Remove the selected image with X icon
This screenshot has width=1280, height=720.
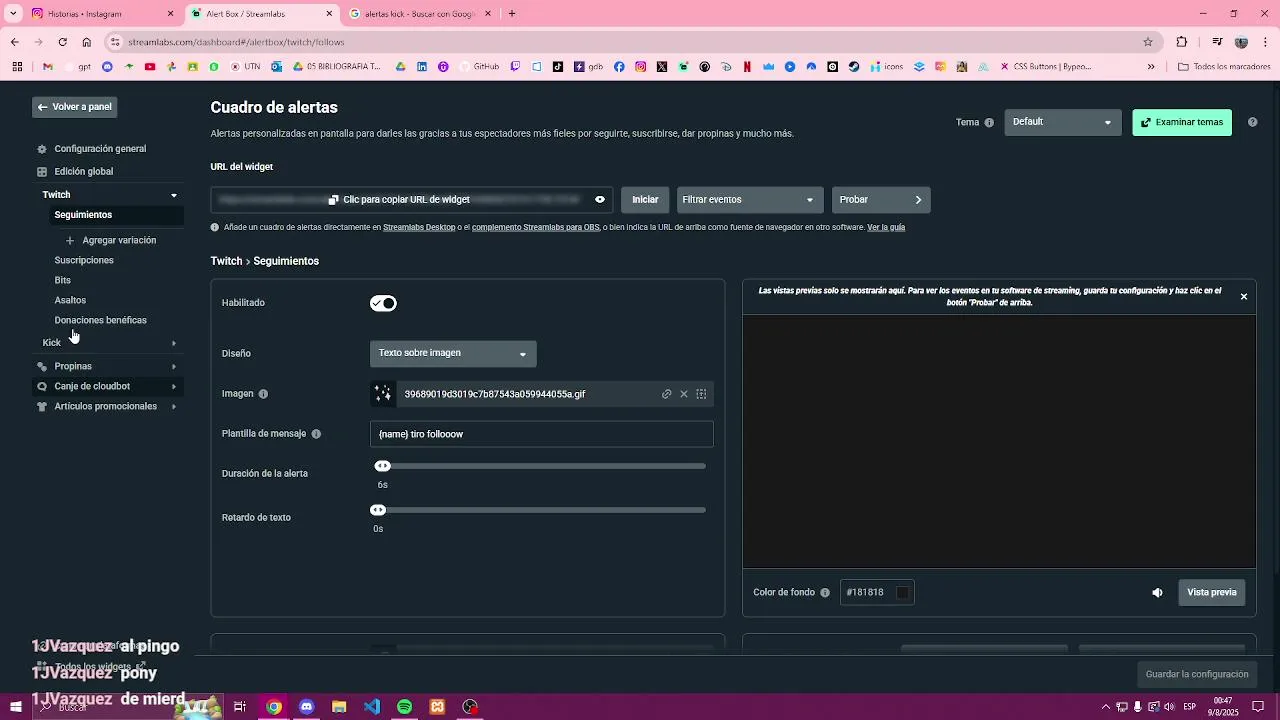pyautogui.click(x=684, y=394)
